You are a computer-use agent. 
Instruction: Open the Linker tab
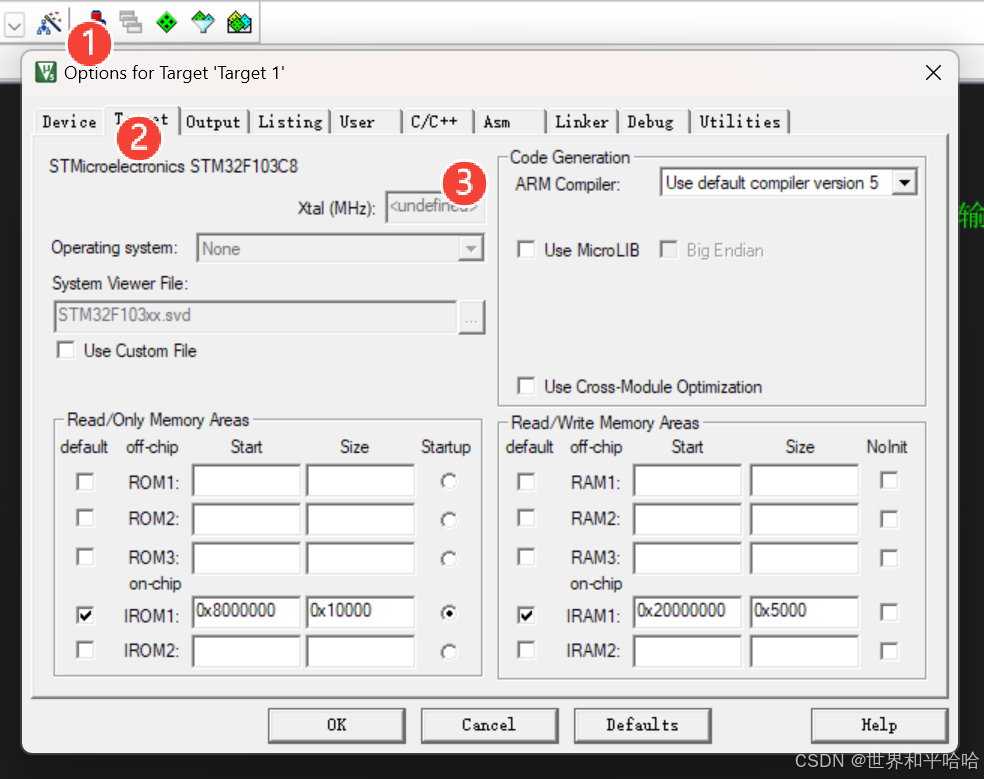coord(582,122)
